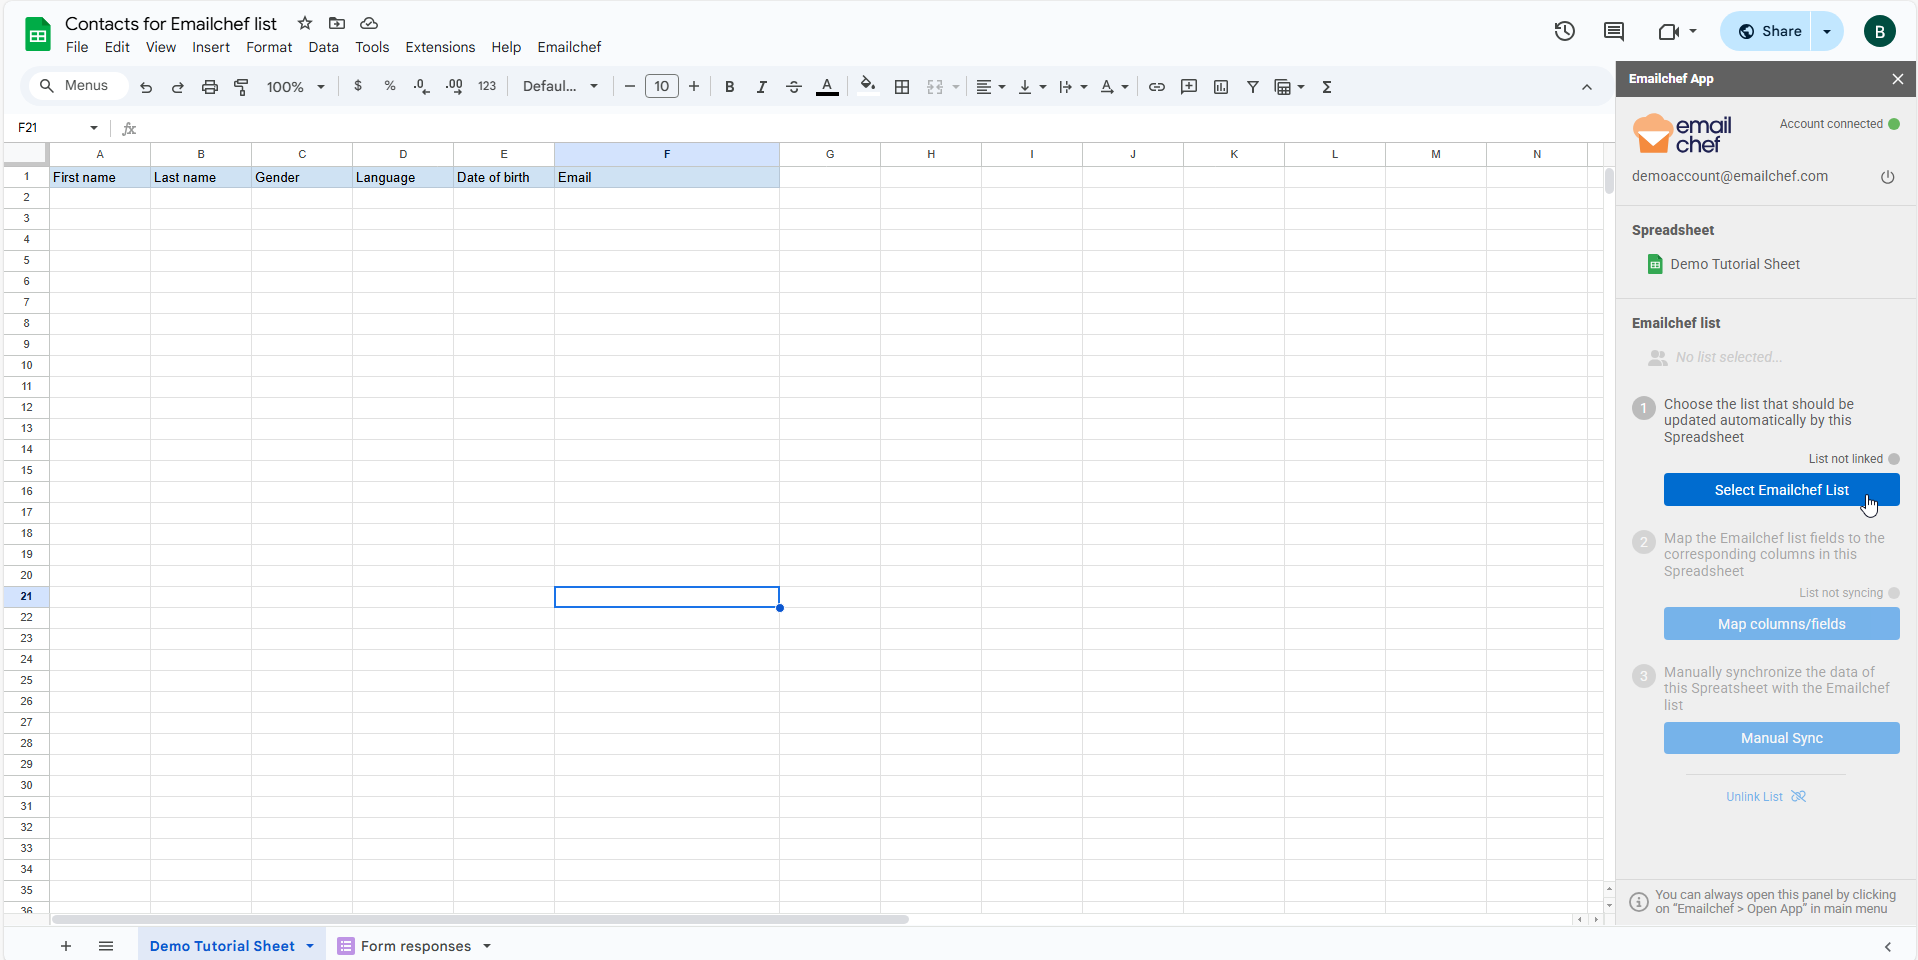Open the Share options dropdown arrow
1918x960 pixels.
tap(1827, 31)
